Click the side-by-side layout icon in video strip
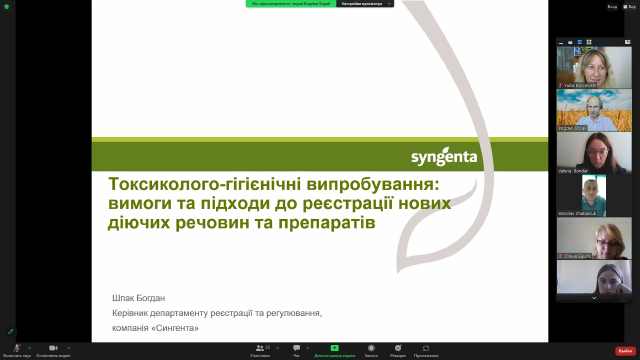 pos(627,42)
